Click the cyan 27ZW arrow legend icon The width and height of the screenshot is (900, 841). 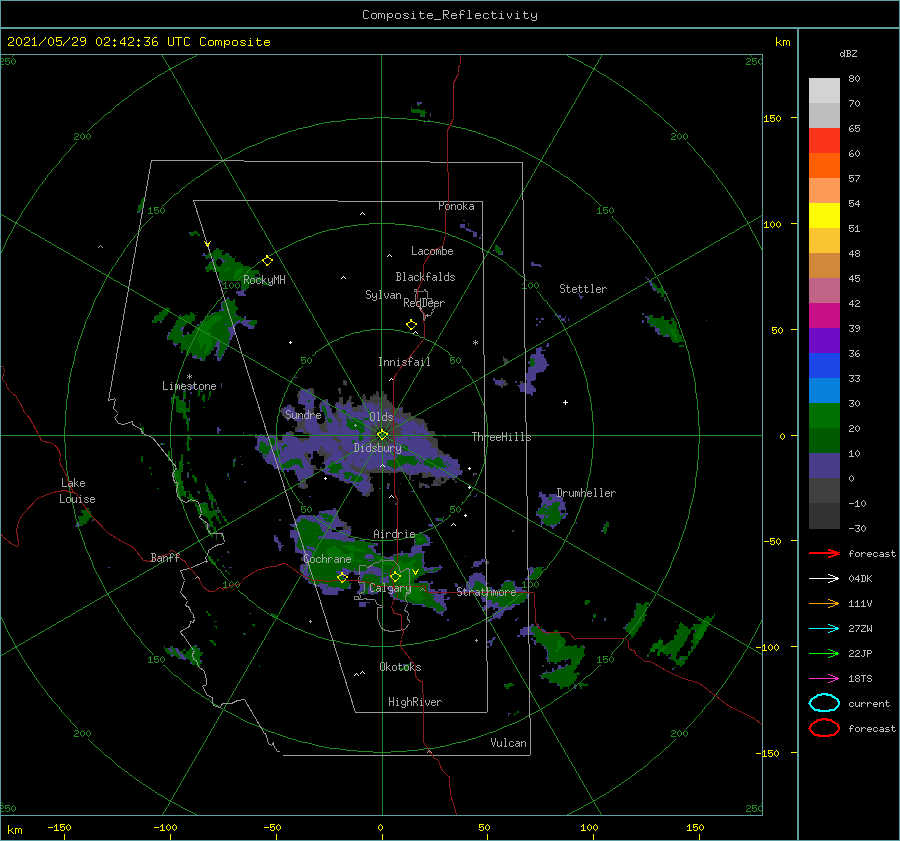(824, 629)
